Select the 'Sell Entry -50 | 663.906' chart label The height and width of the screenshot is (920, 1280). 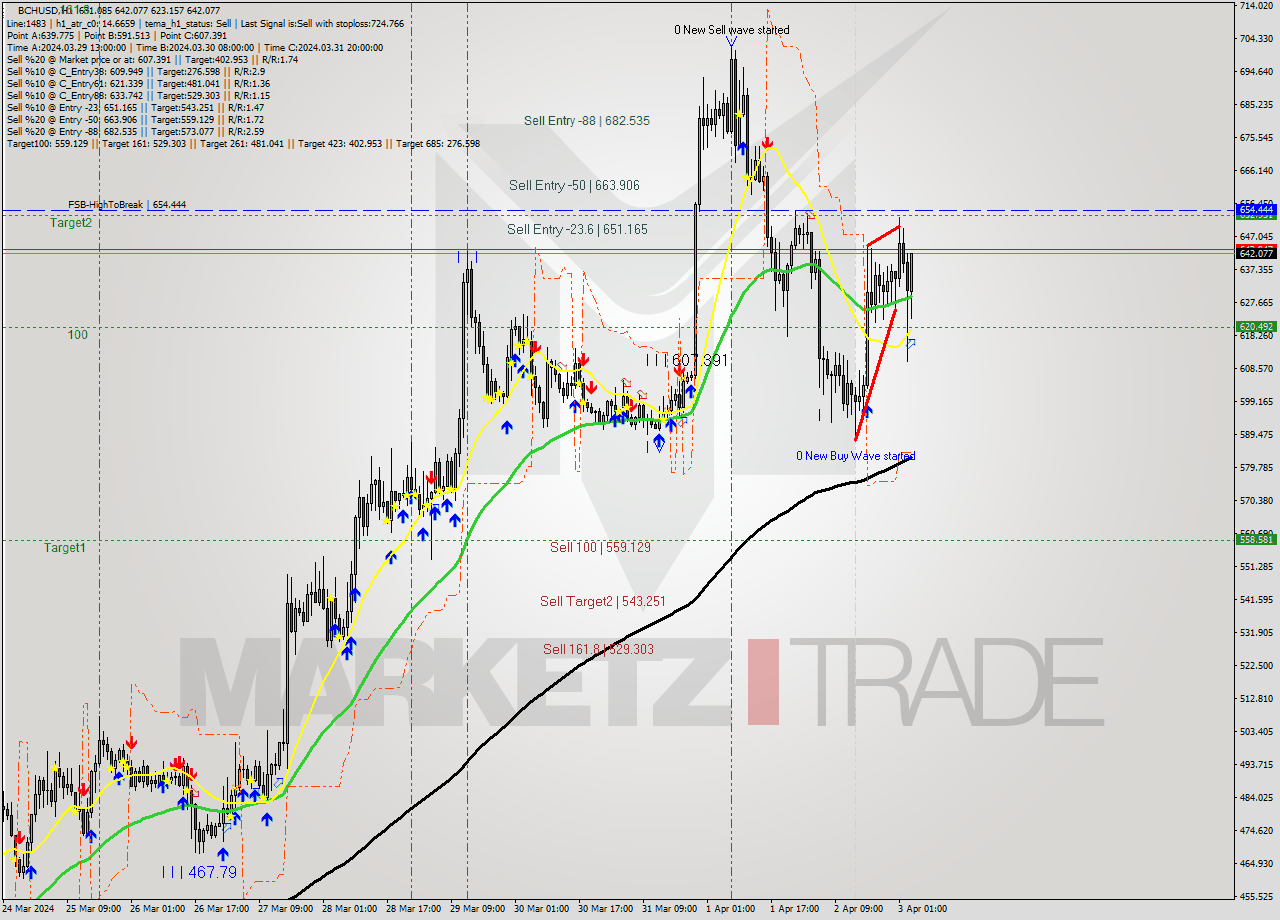pos(574,185)
